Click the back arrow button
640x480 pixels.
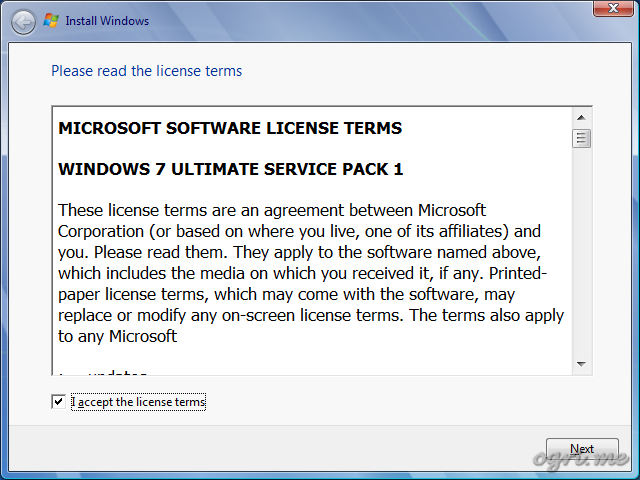(23, 22)
